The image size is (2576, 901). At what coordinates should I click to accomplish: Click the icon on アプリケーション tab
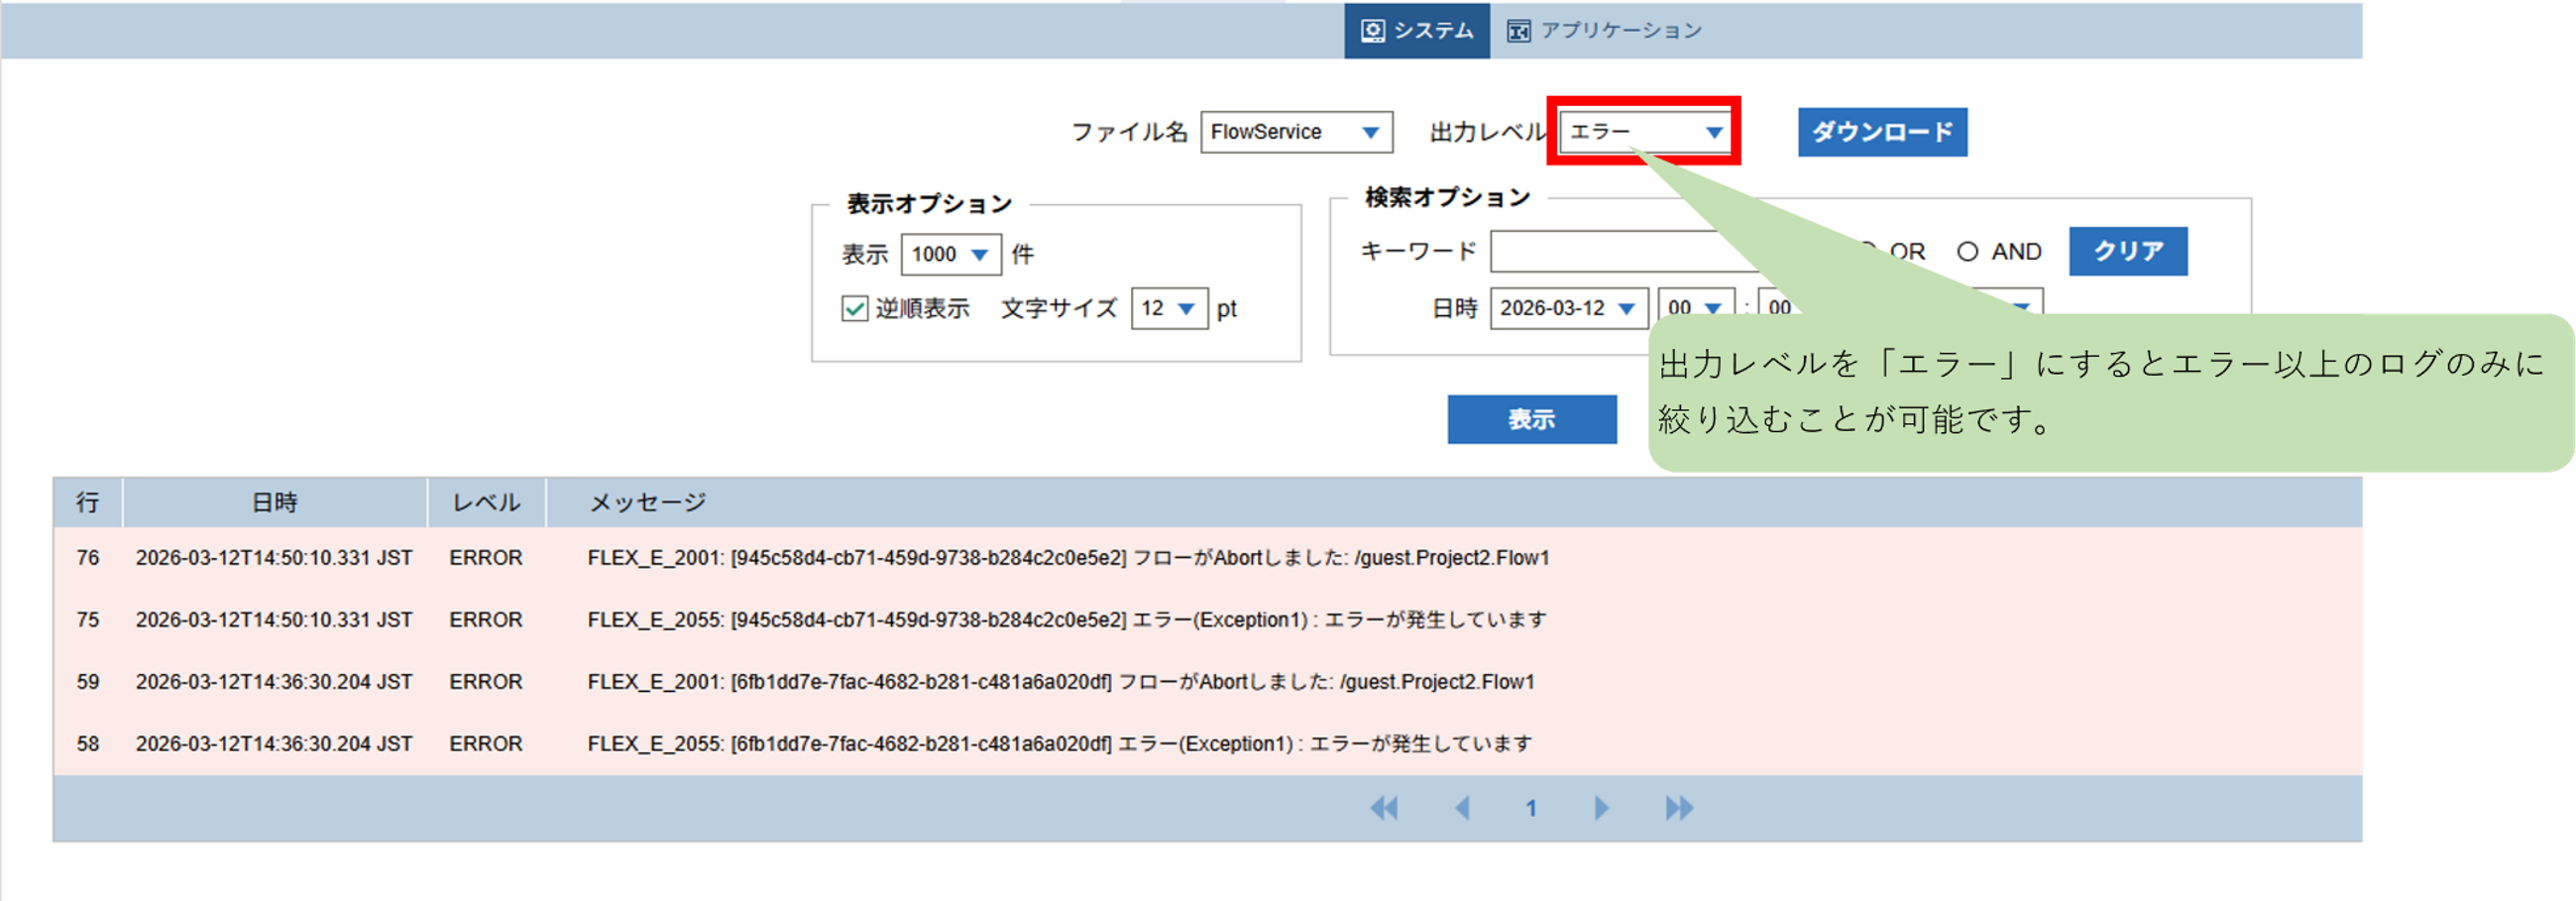(x=1518, y=29)
